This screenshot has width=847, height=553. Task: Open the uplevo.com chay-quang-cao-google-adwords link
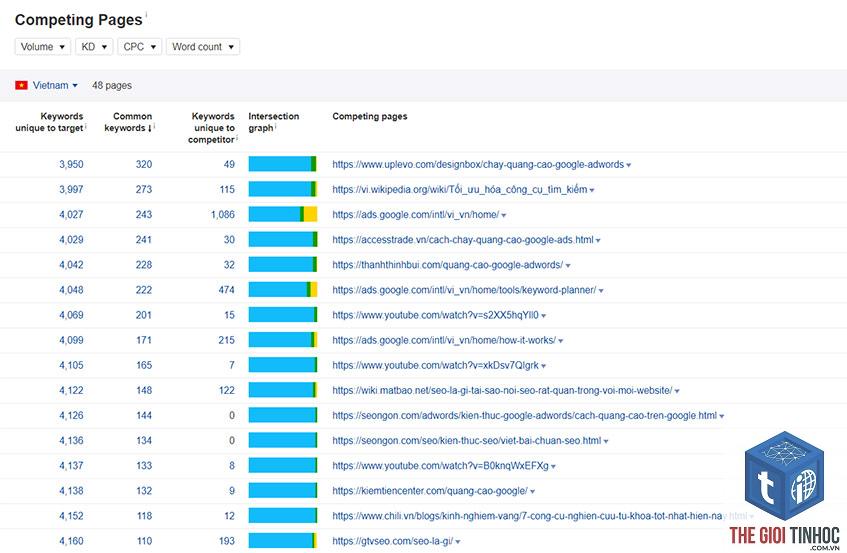point(478,165)
